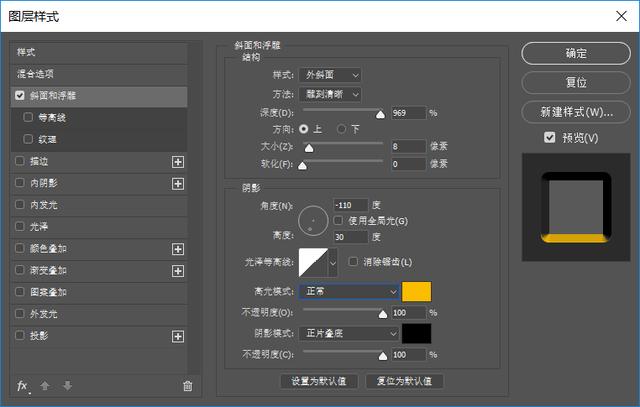Screen dimensions: 640x407
Task: Click the black shadow color swatch
Action: point(416,334)
